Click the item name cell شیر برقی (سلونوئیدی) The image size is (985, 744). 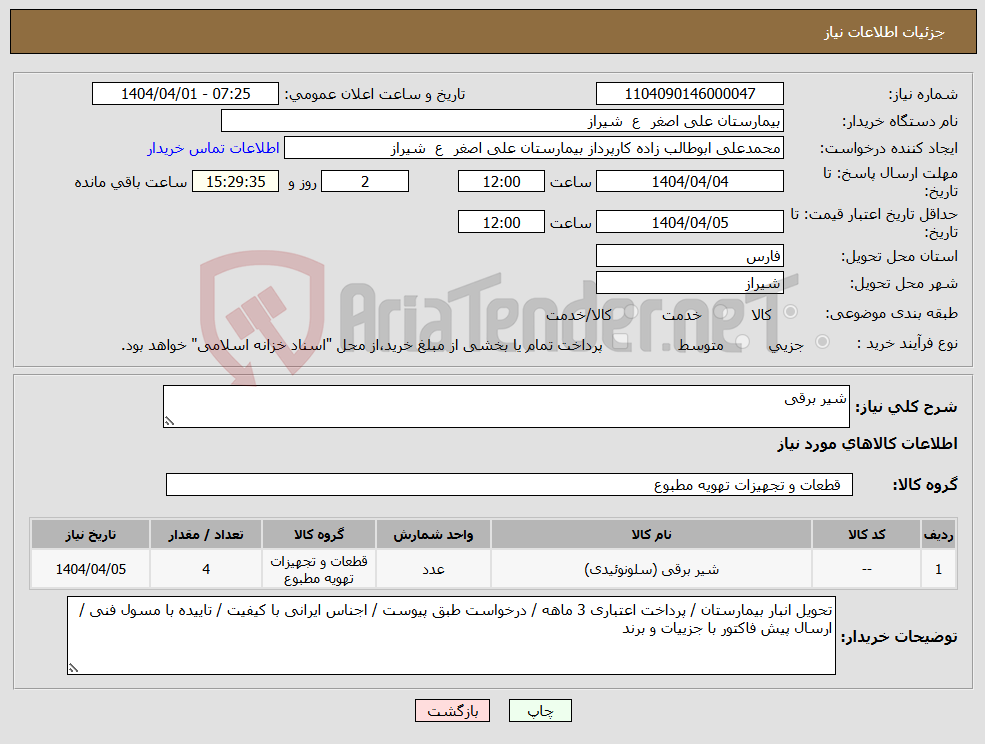click(651, 569)
